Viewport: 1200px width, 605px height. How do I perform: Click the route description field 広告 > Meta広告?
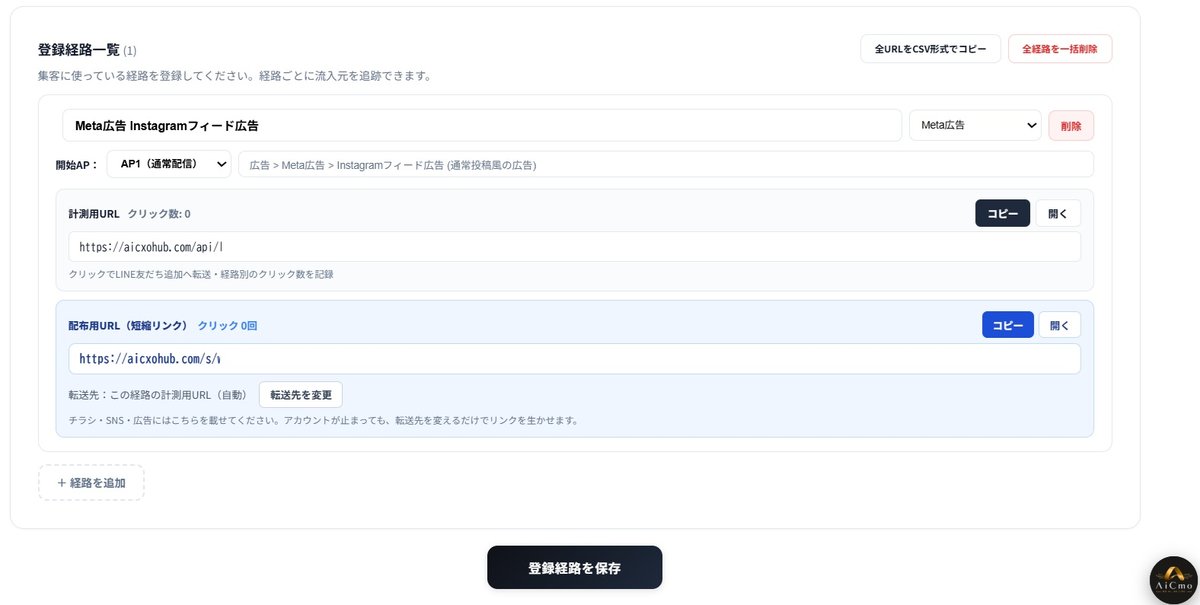coord(666,164)
